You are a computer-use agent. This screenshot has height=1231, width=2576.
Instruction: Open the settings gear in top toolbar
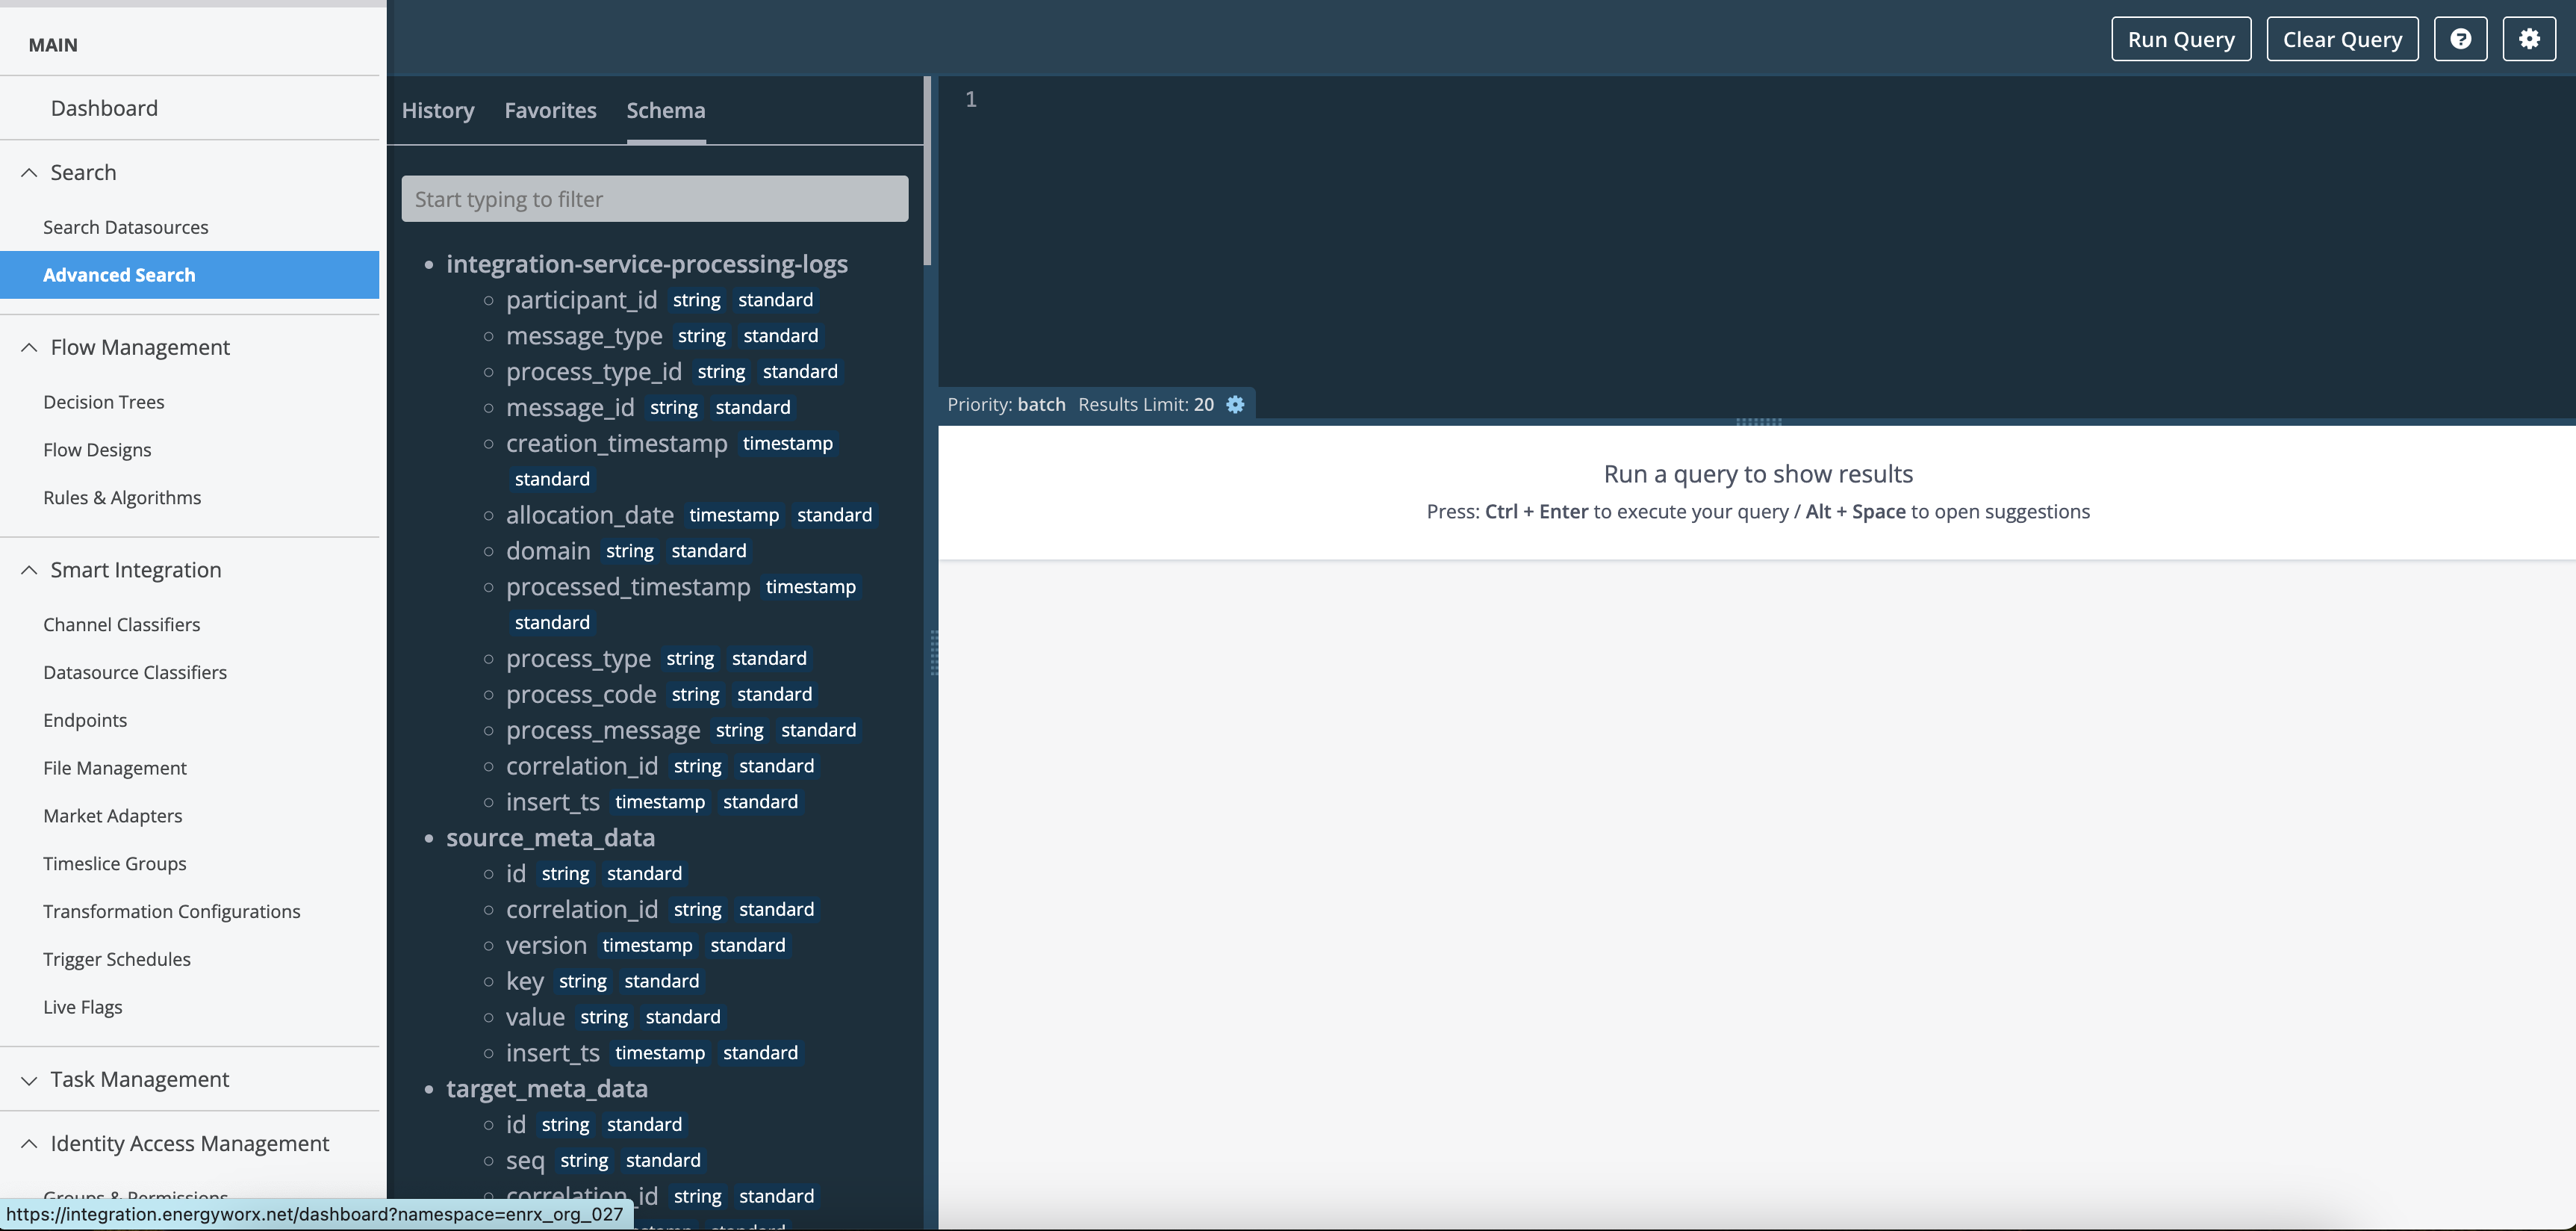coord(2528,39)
